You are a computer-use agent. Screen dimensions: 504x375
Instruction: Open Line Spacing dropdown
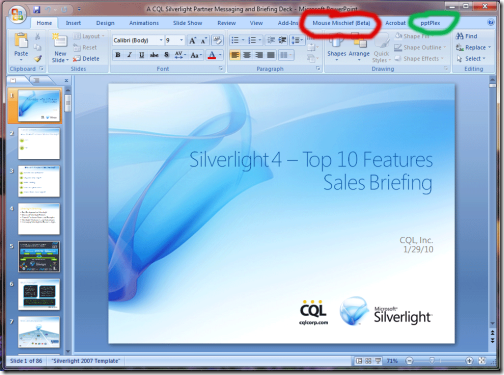click(297, 40)
